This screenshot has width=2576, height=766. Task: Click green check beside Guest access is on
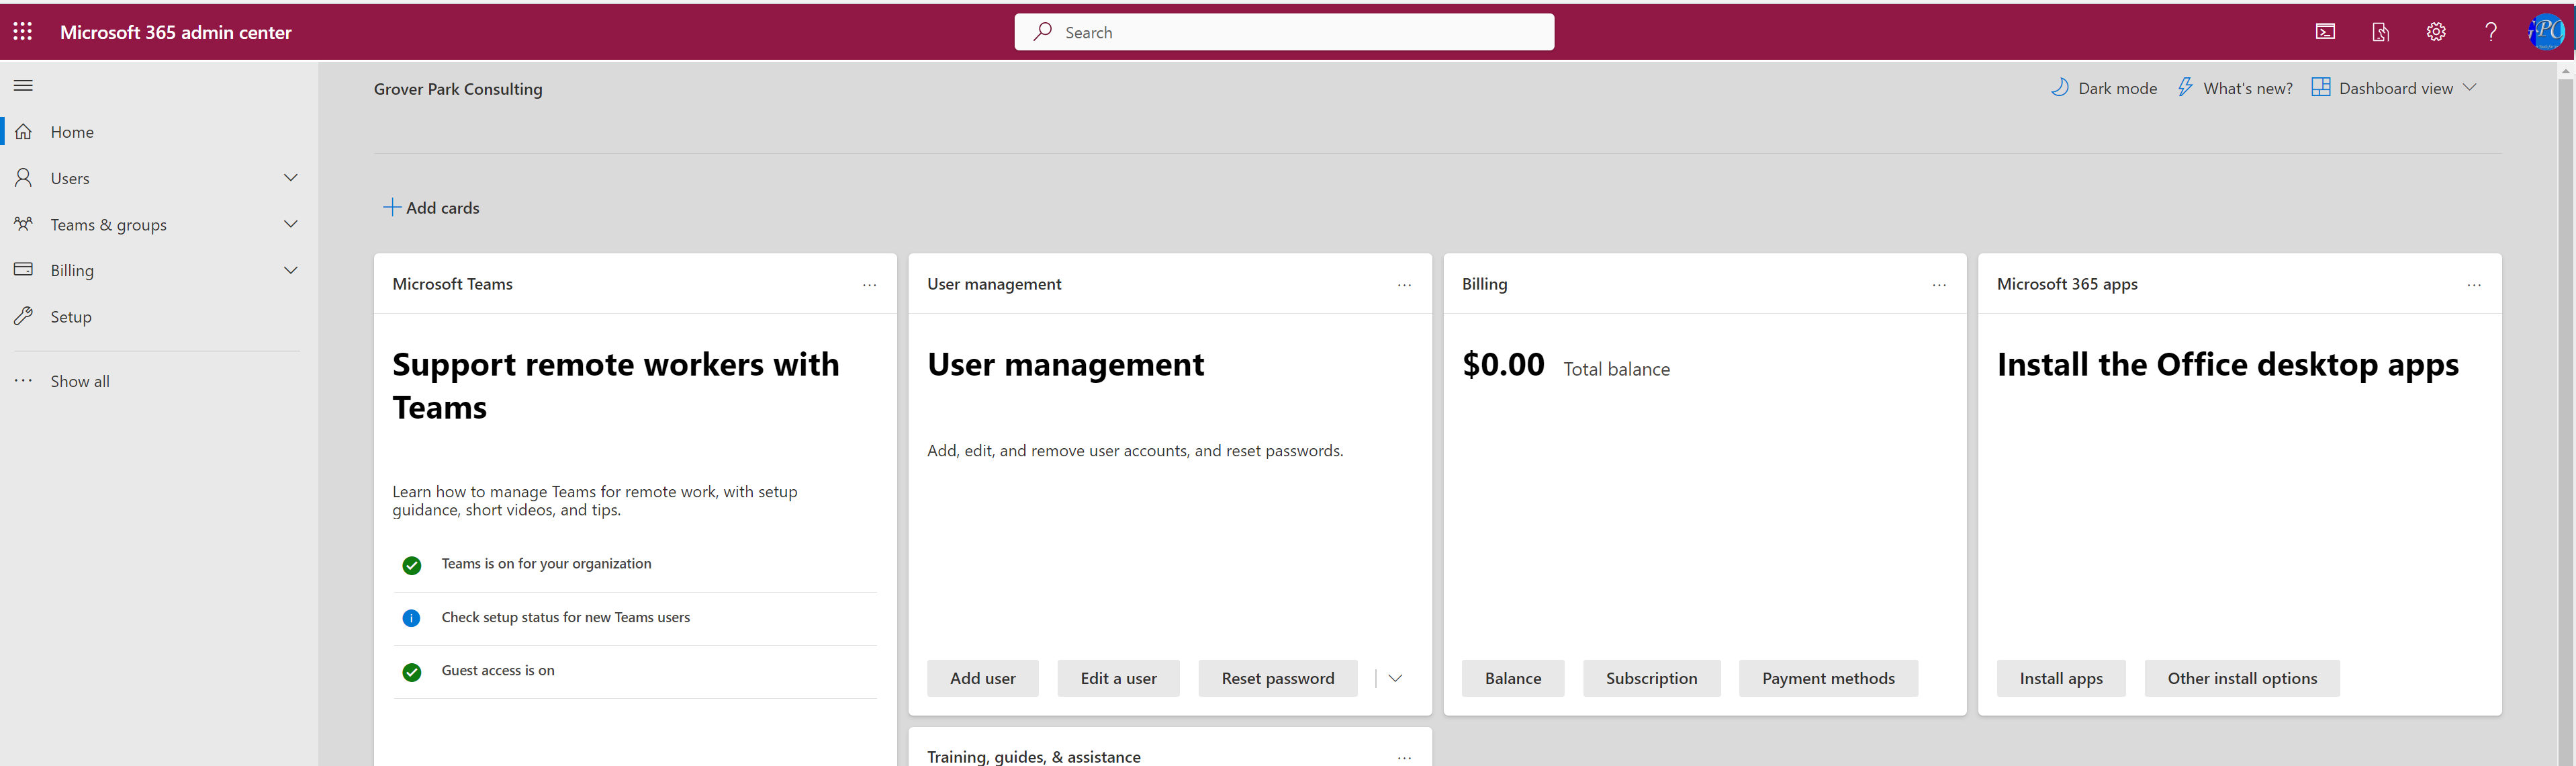click(411, 672)
